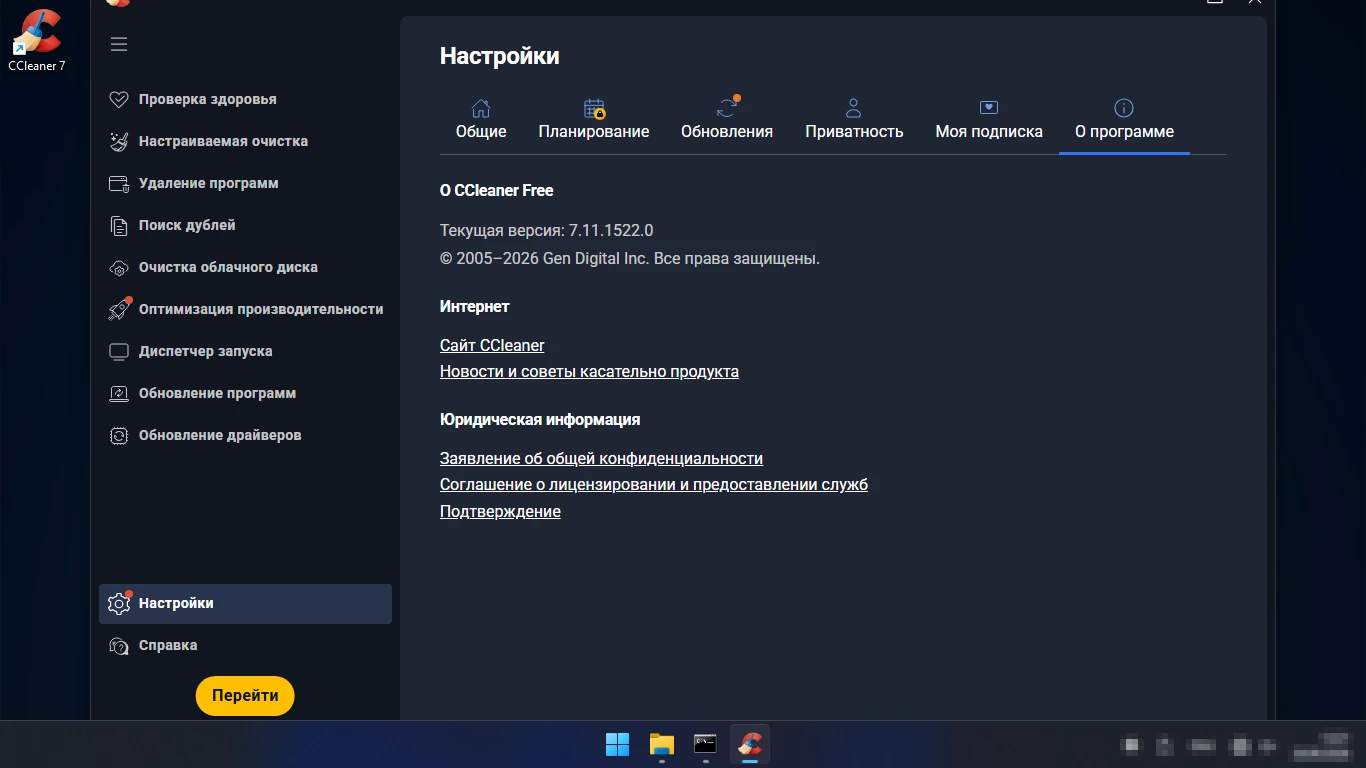Click the Startup manager monitor icon

click(x=119, y=351)
